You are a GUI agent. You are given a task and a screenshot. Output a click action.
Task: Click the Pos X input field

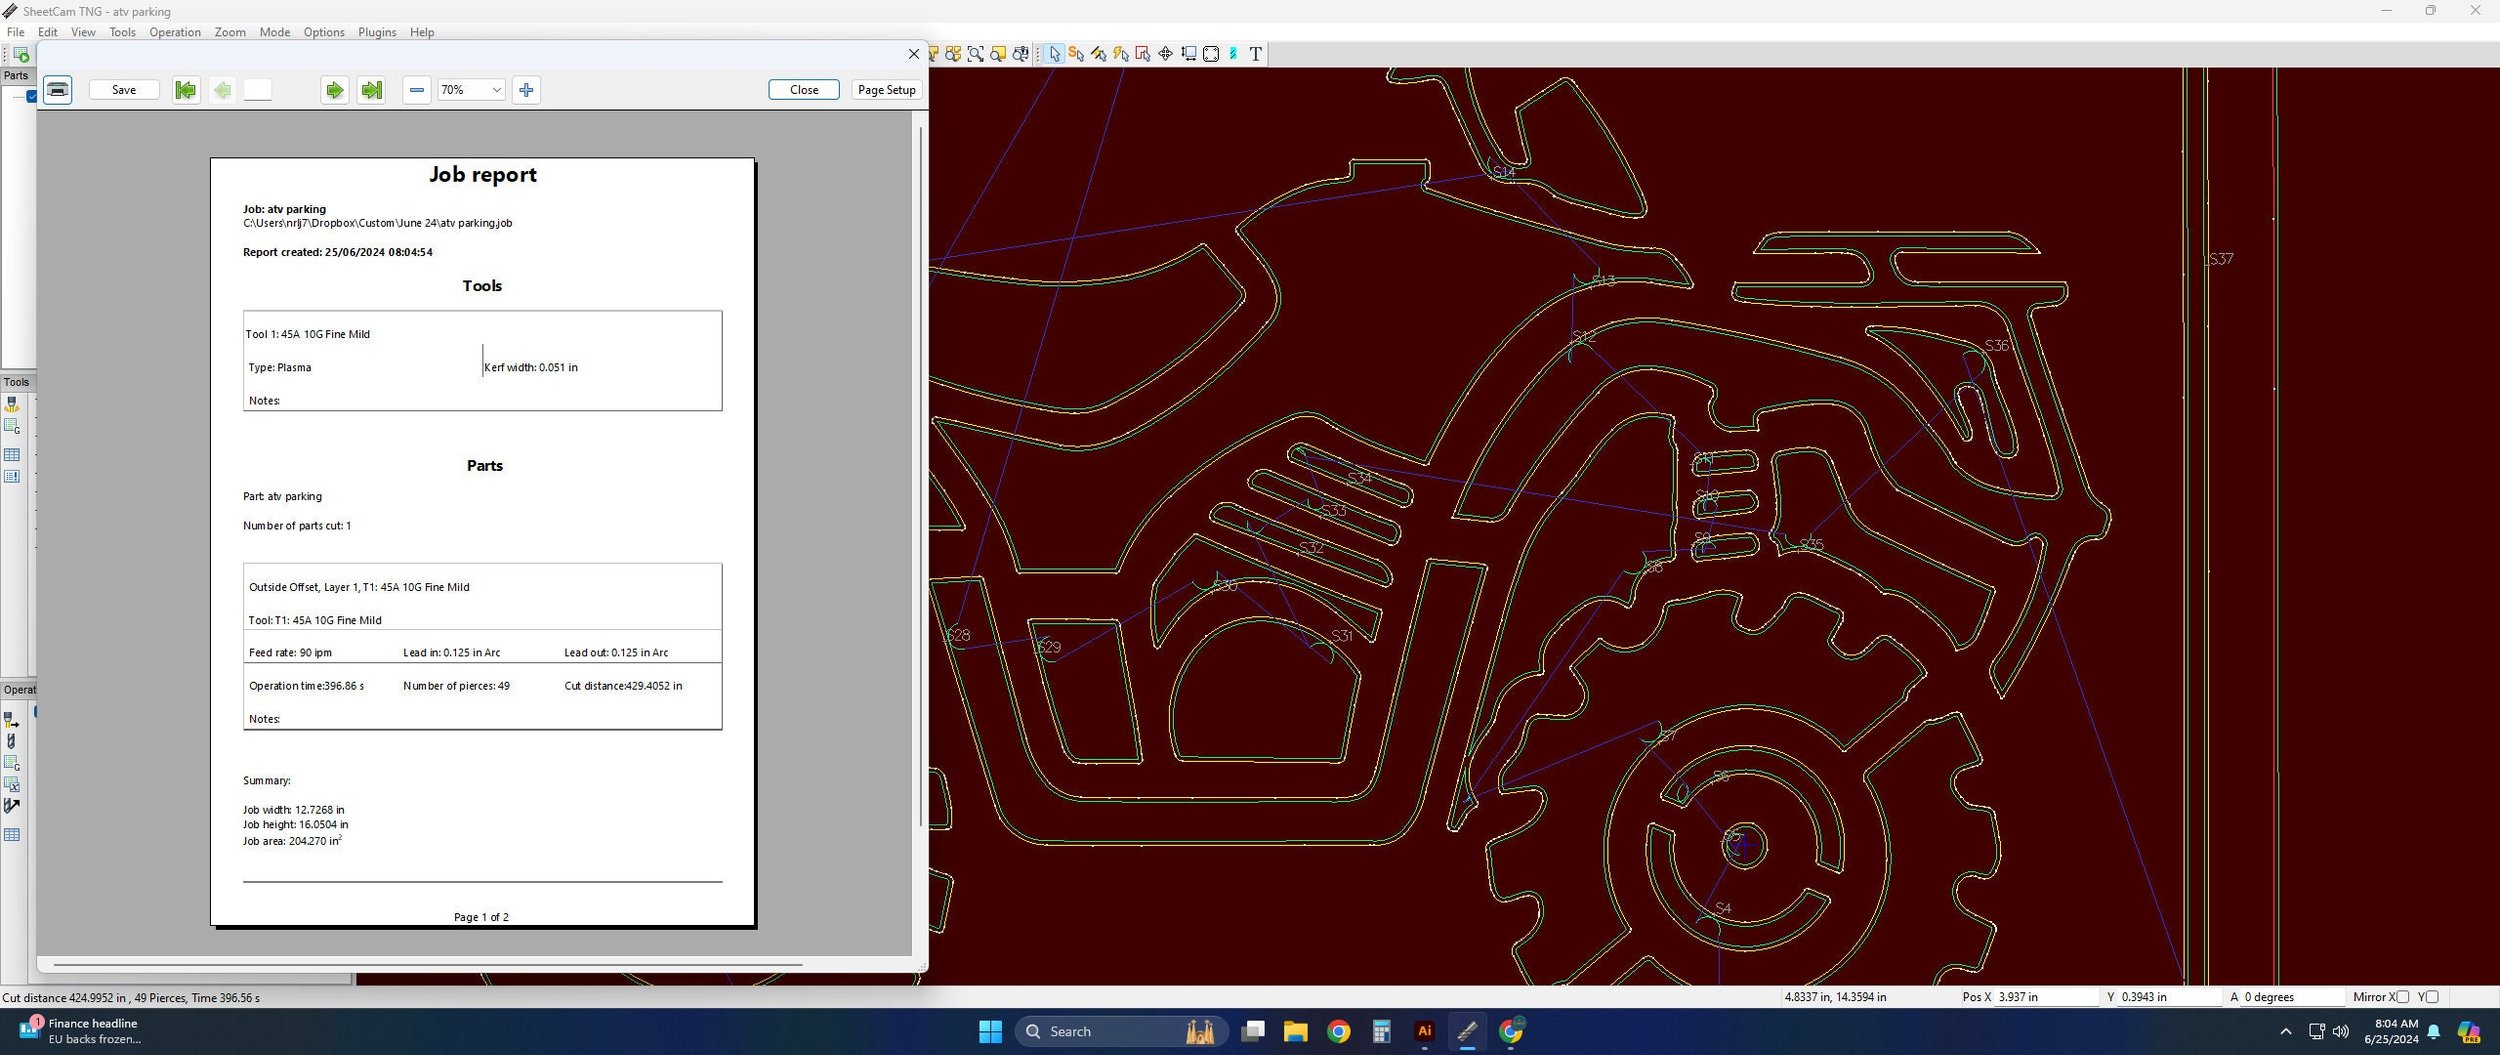(x=2046, y=997)
